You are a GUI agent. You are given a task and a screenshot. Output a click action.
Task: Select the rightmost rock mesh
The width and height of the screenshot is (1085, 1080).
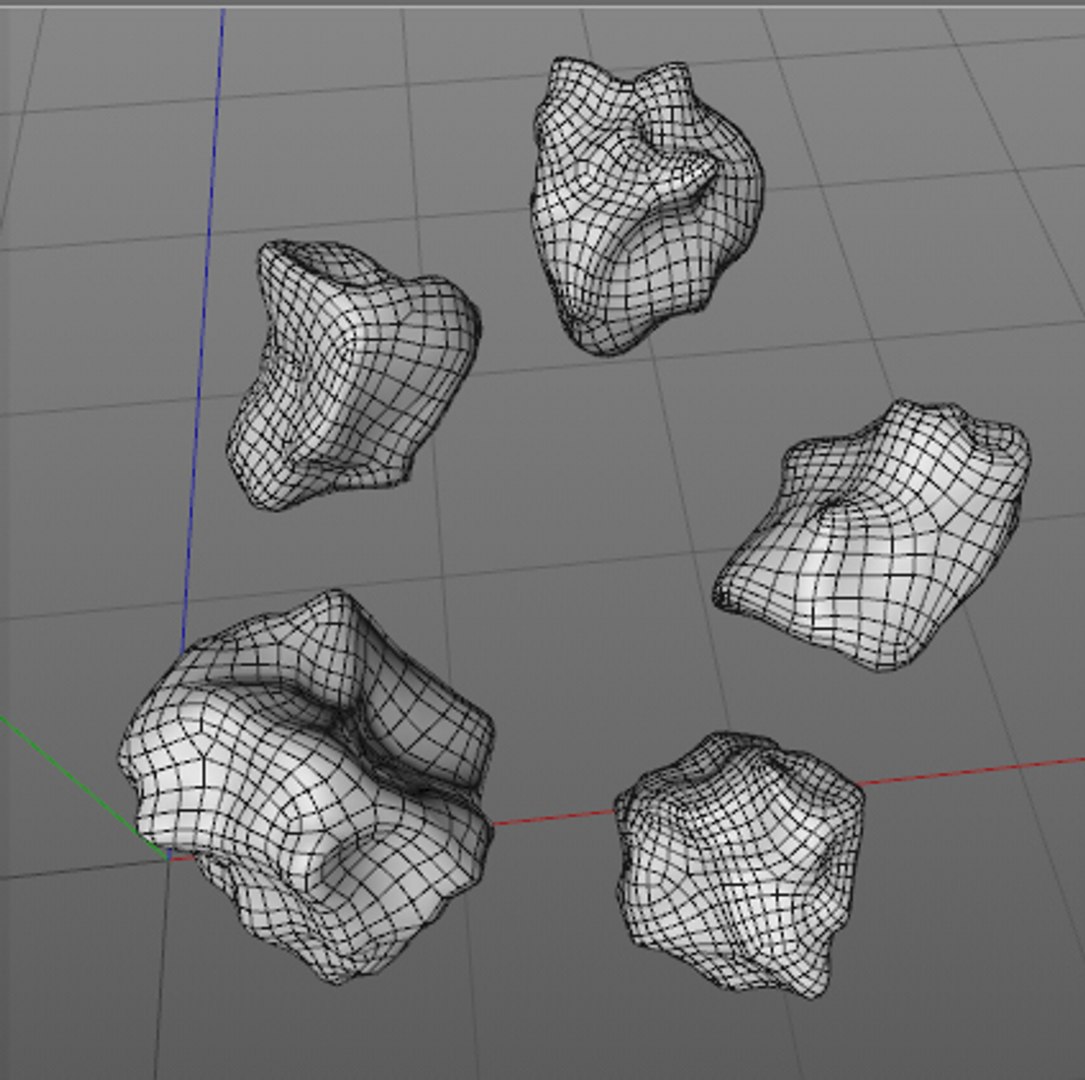(x=872, y=536)
